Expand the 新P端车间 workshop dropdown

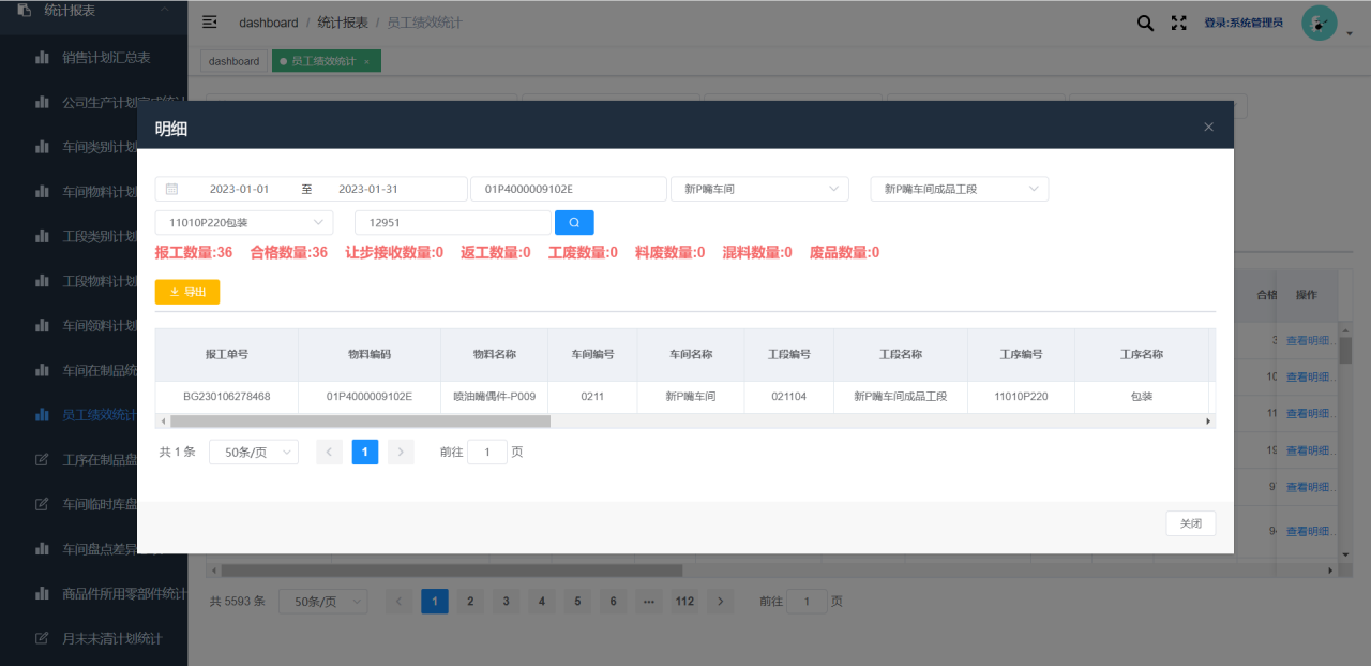[759, 189]
